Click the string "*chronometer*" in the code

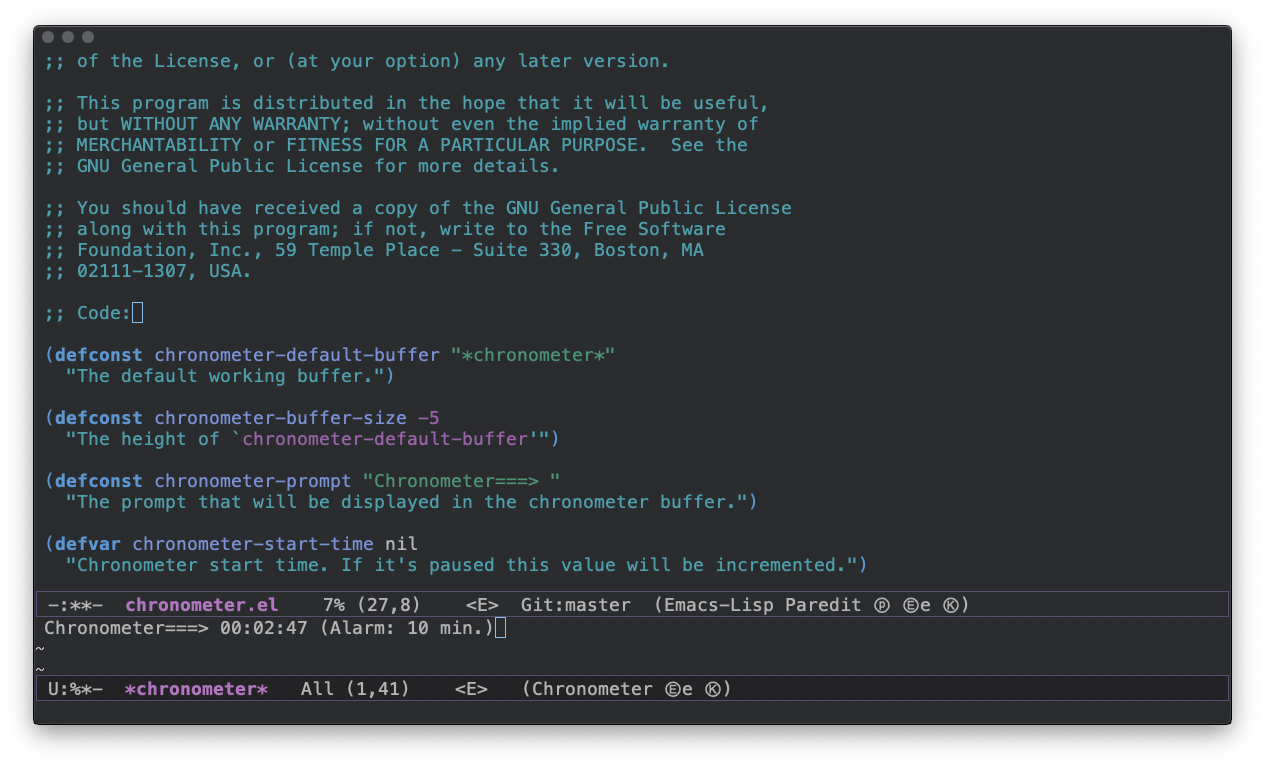click(x=533, y=355)
